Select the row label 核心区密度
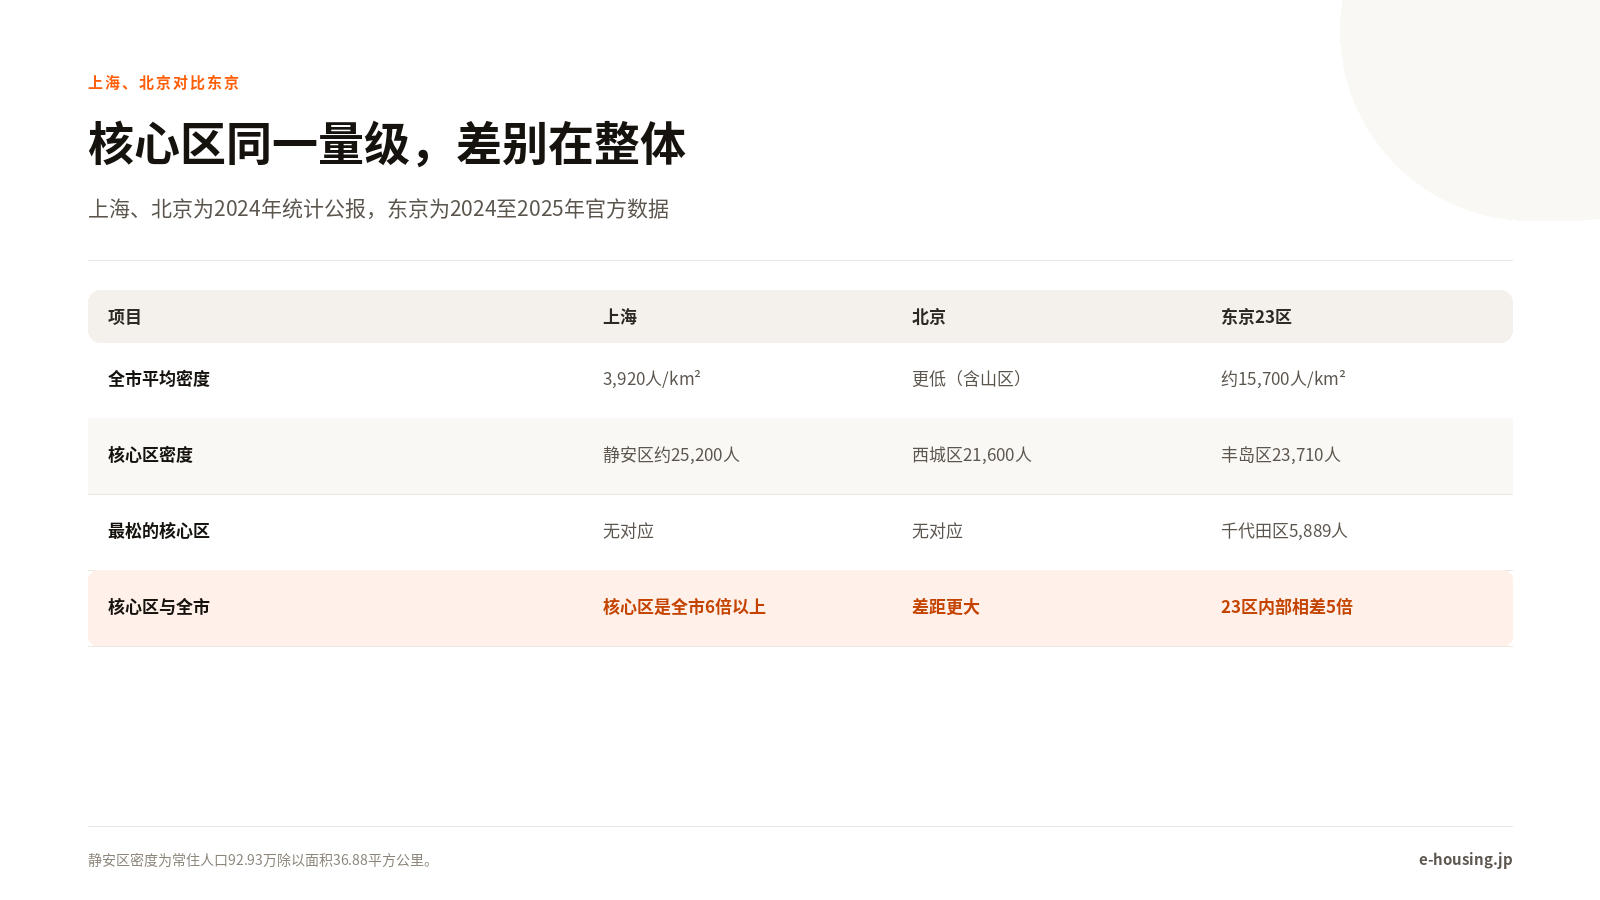Image resolution: width=1600 pixels, height=900 pixels. [x=150, y=455]
